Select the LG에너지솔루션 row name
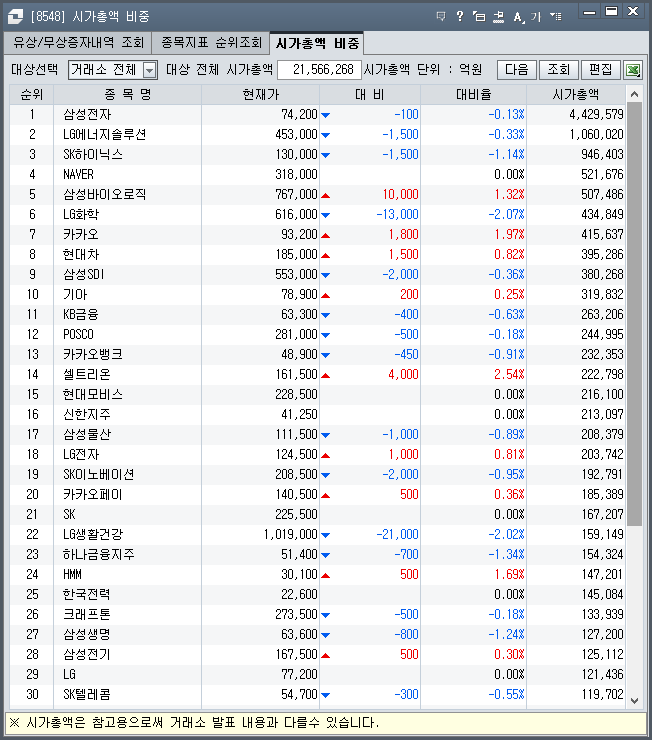The width and height of the screenshot is (652, 740). click(104, 135)
